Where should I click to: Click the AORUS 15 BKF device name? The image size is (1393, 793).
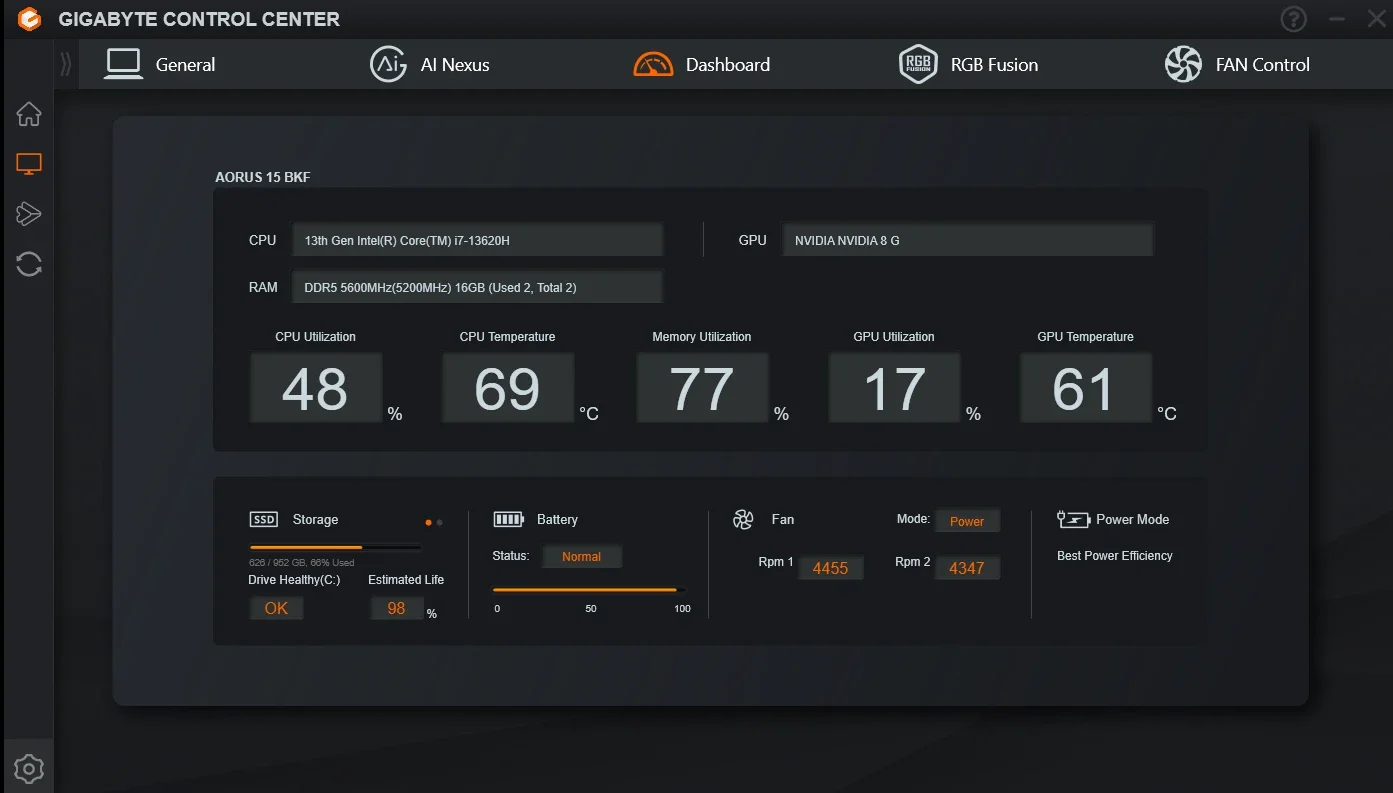(263, 178)
